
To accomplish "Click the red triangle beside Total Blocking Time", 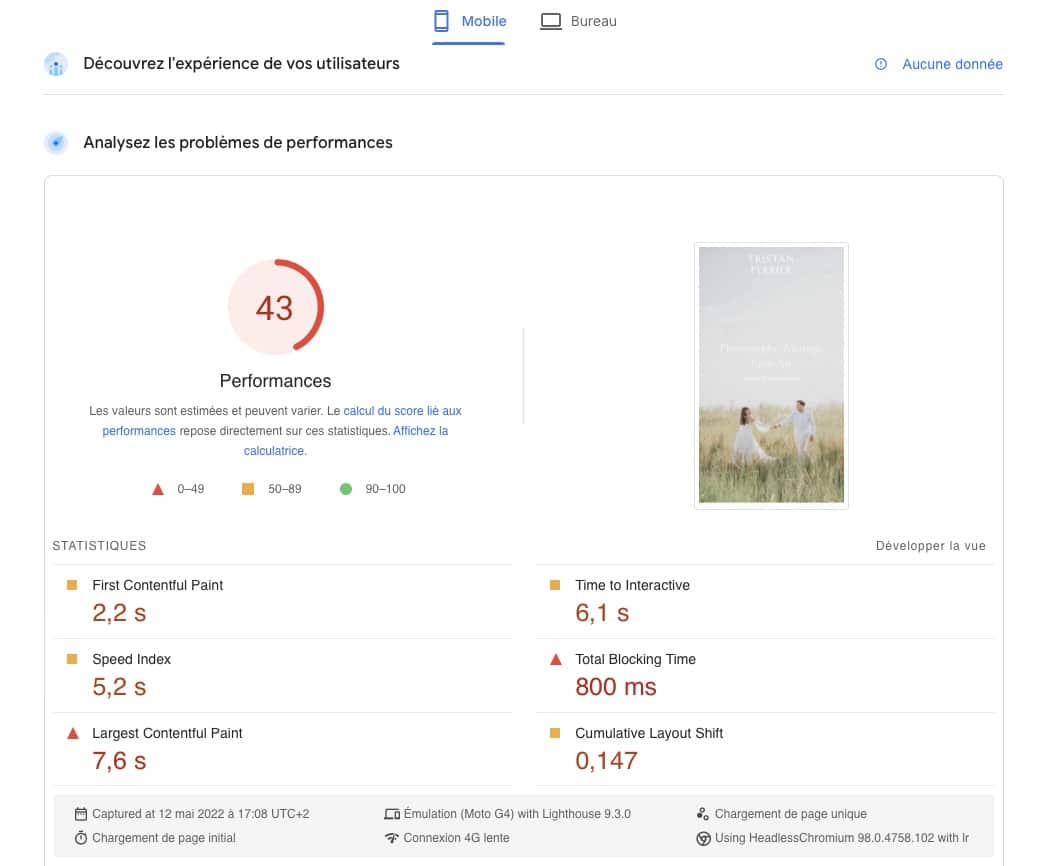I will point(555,659).
